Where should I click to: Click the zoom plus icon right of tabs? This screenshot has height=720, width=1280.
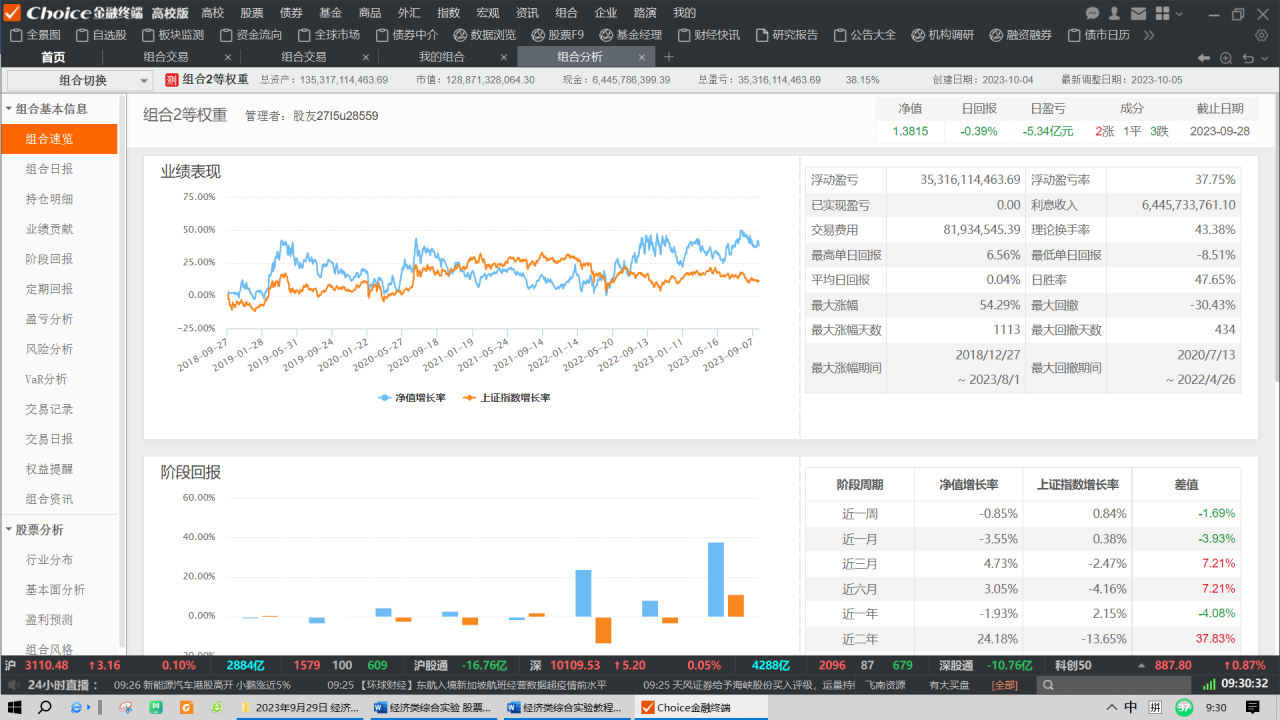pos(1227,58)
